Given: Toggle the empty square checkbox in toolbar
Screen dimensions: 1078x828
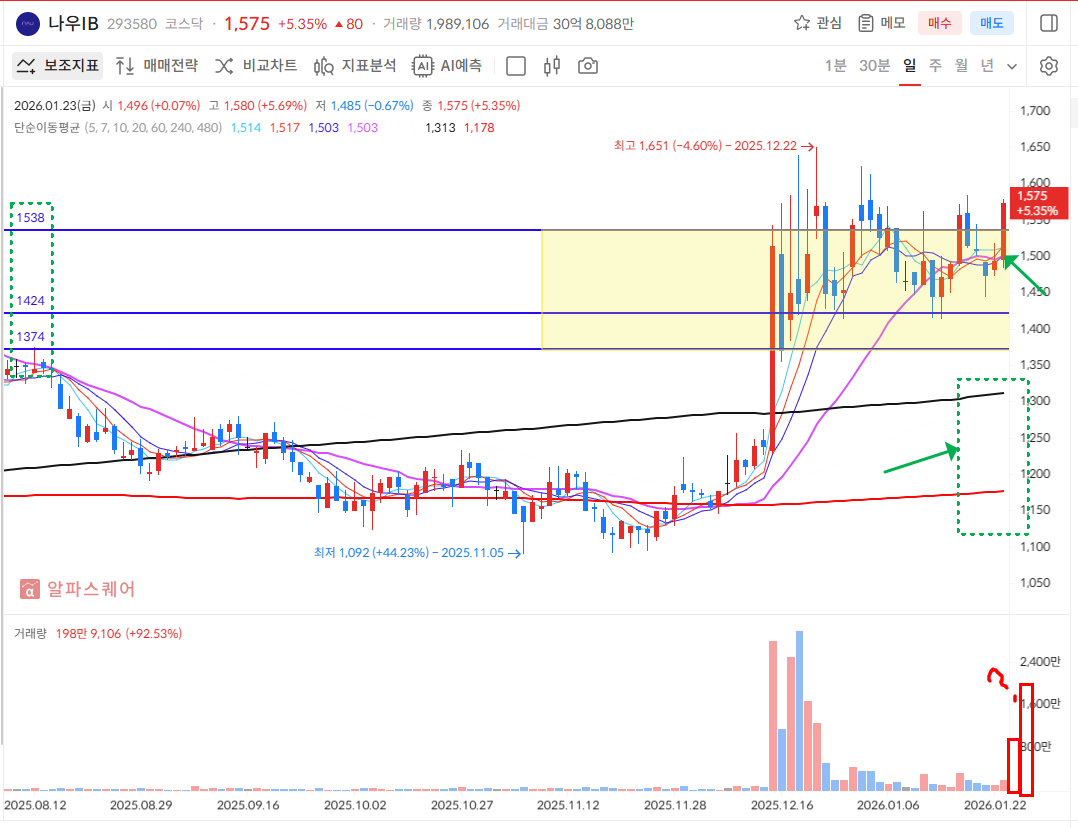Looking at the screenshot, I should click(516, 66).
